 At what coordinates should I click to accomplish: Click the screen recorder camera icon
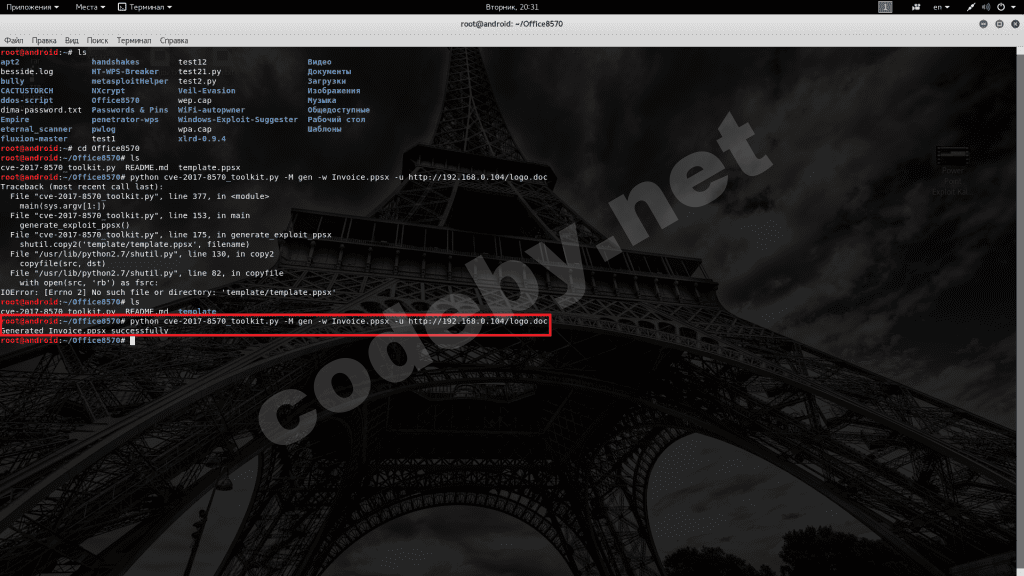tap(916, 7)
